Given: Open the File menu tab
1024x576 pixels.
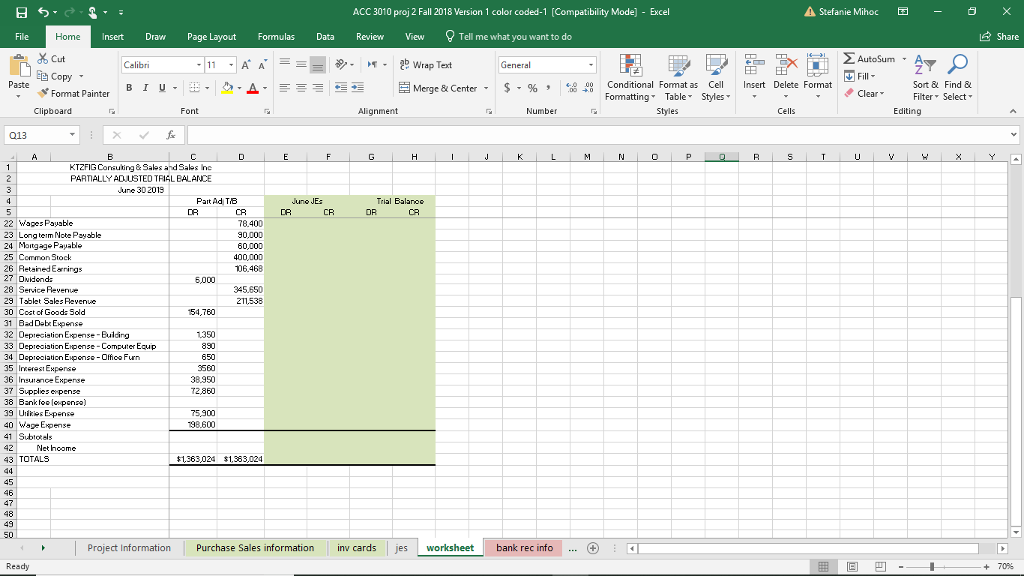Looking at the screenshot, I should coord(22,37).
